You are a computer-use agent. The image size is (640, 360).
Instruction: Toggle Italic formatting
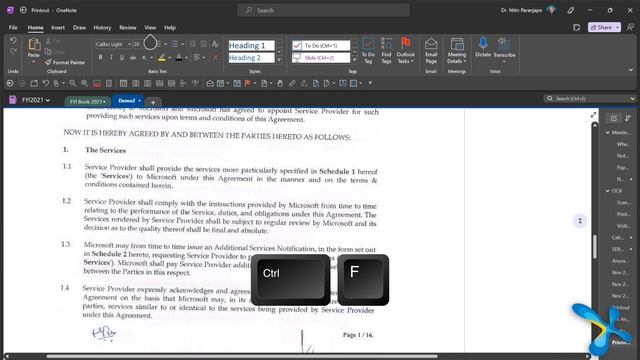pyautogui.click(x=111, y=58)
